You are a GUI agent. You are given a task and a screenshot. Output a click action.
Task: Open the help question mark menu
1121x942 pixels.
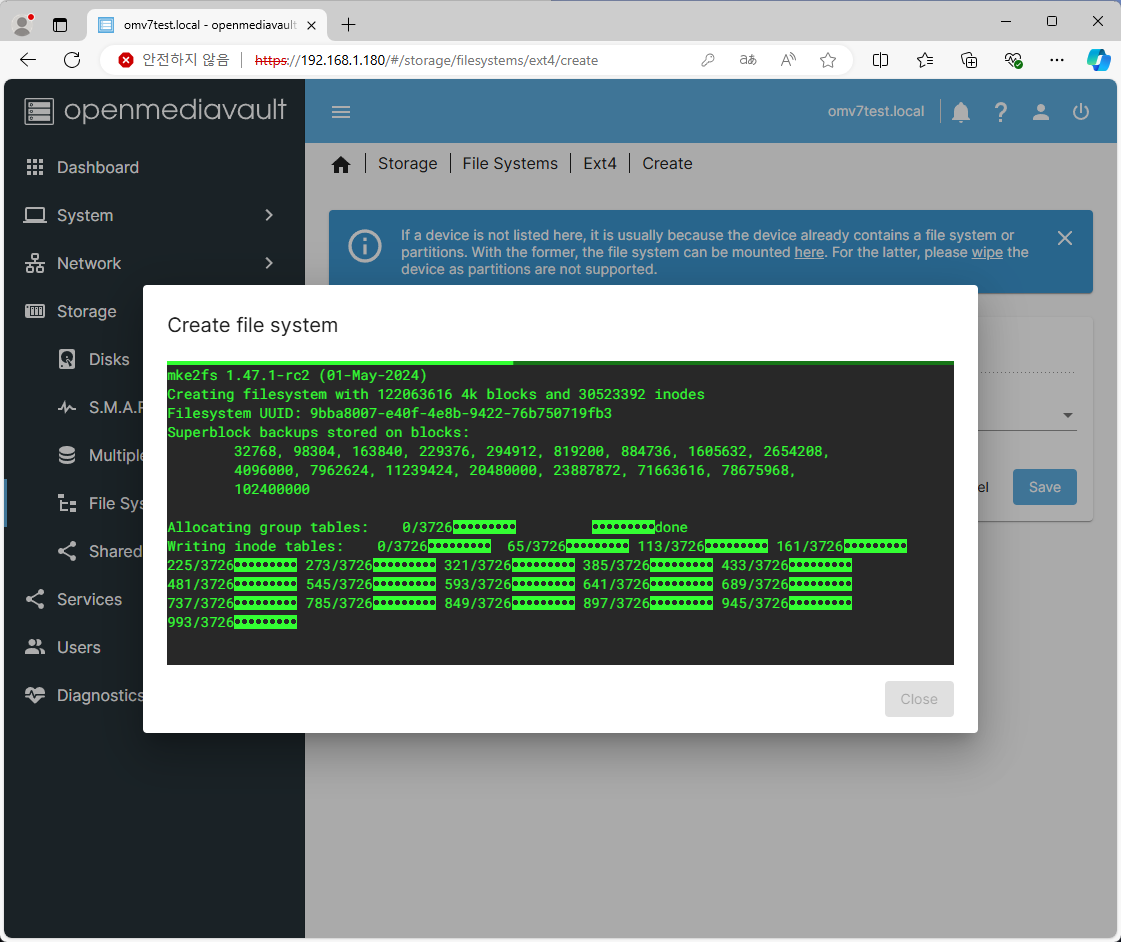pyautogui.click(x=1001, y=112)
